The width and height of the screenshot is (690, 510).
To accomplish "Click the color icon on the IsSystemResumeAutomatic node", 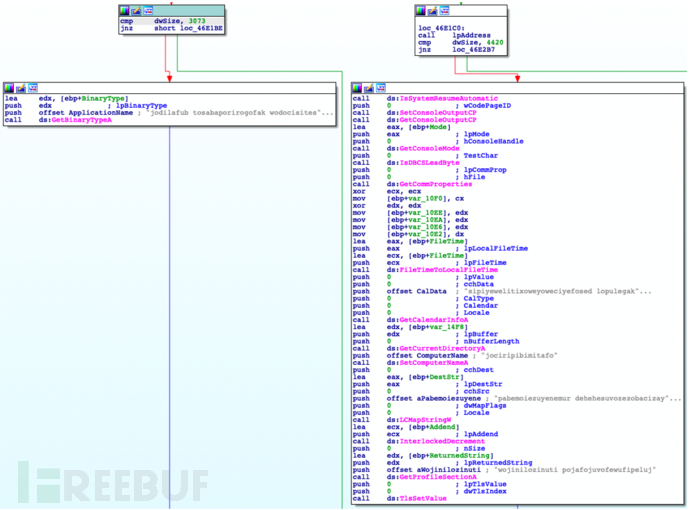I will coord(358,88).
